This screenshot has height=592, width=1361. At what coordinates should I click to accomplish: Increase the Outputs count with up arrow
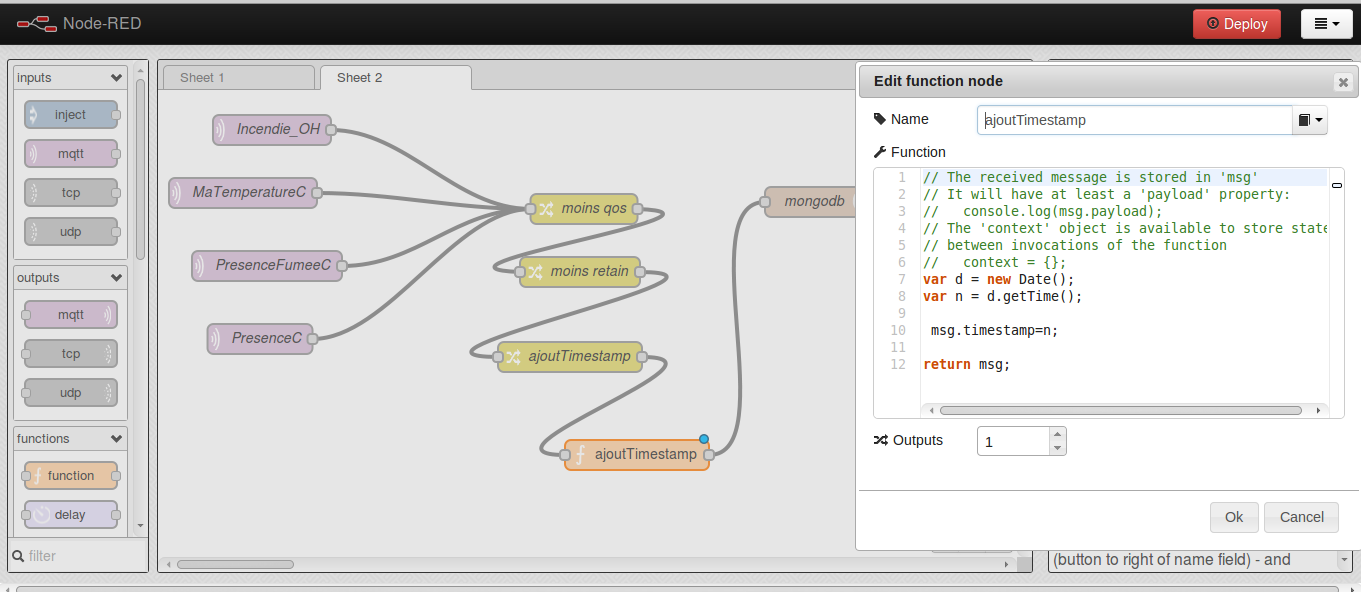point(1058,434)
